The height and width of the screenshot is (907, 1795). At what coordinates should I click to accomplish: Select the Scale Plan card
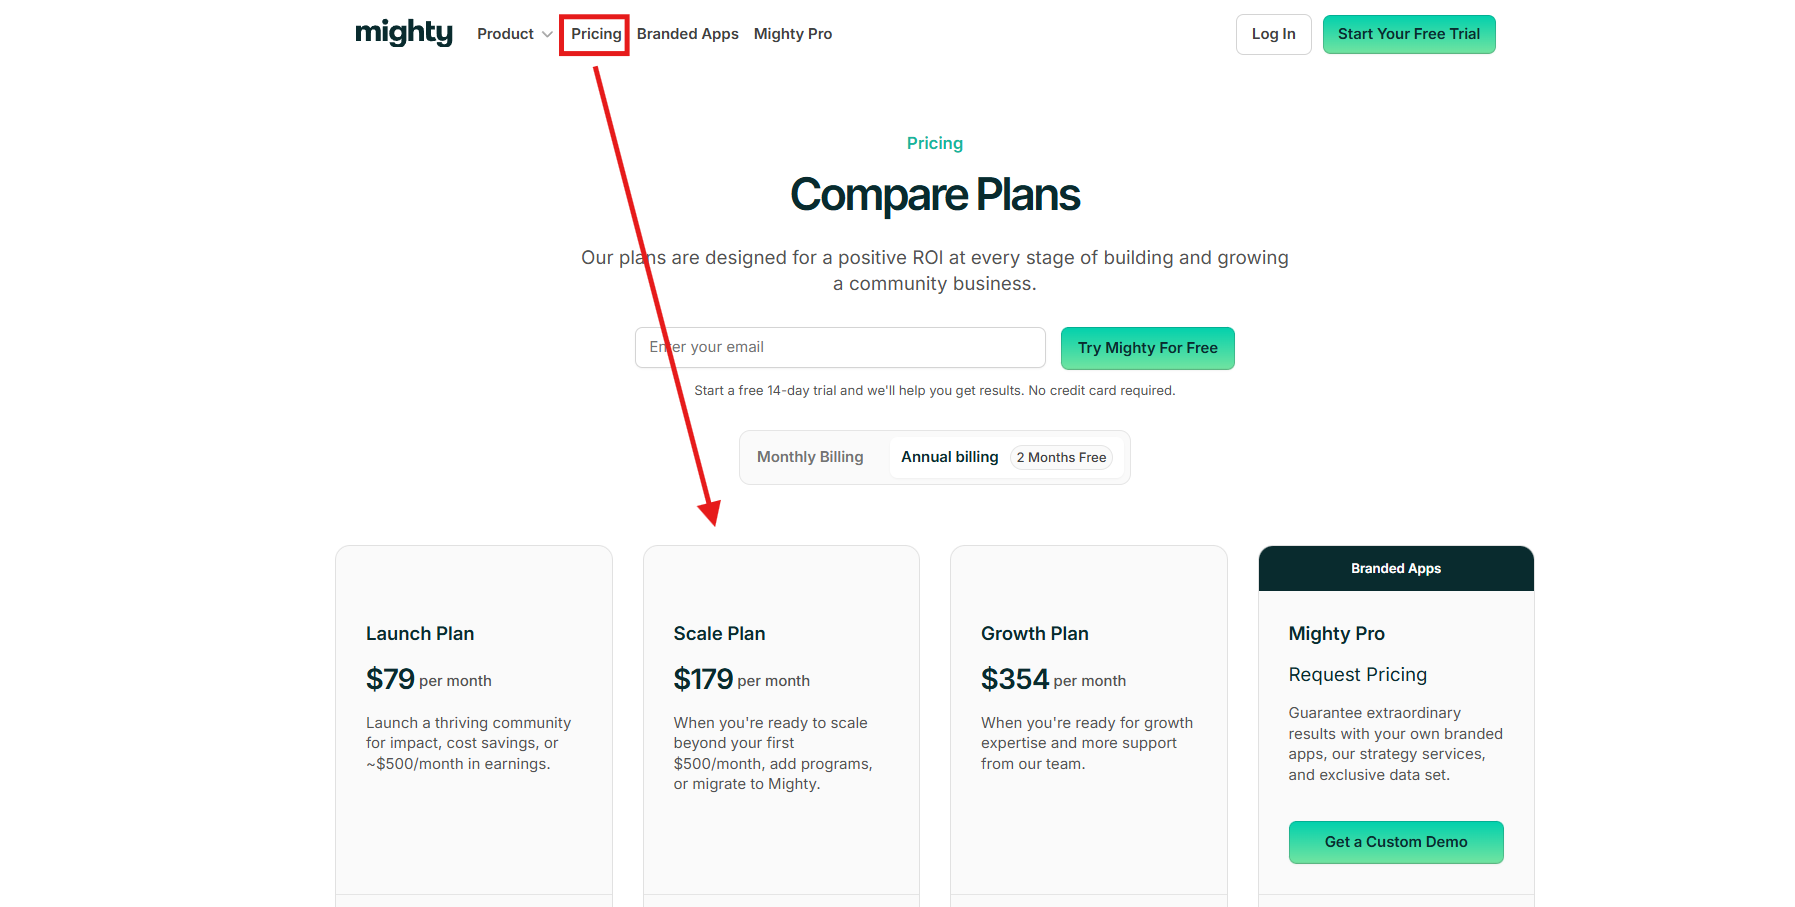click(x=780, y=720)
